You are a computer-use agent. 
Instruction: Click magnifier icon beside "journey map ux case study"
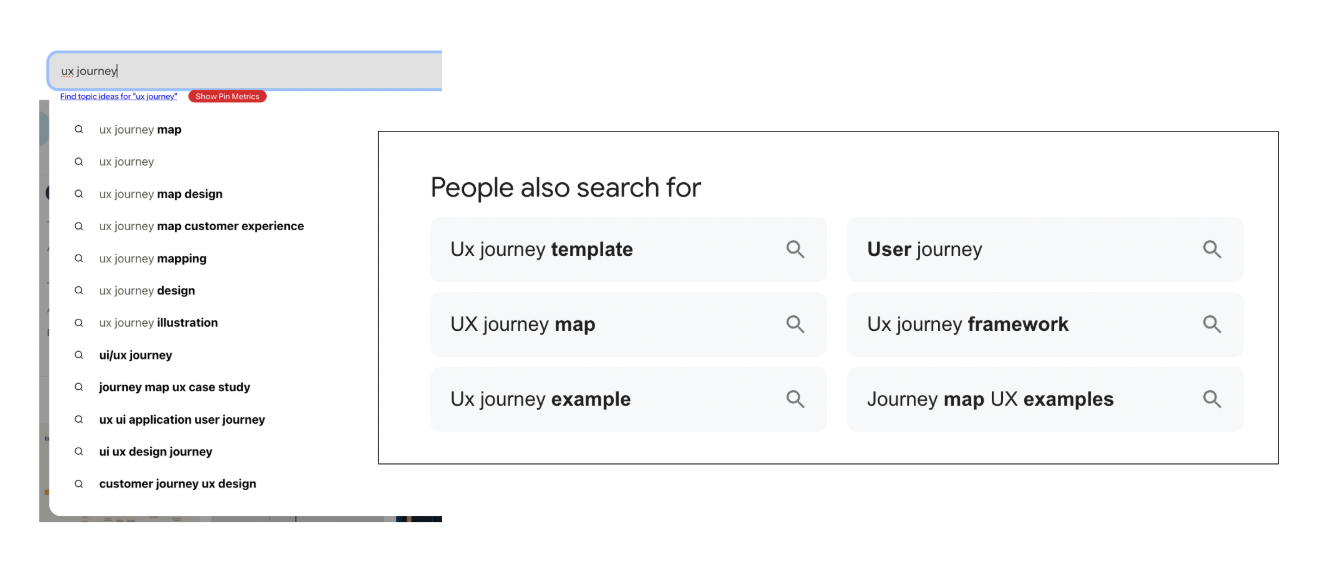(x=79, y=387)
